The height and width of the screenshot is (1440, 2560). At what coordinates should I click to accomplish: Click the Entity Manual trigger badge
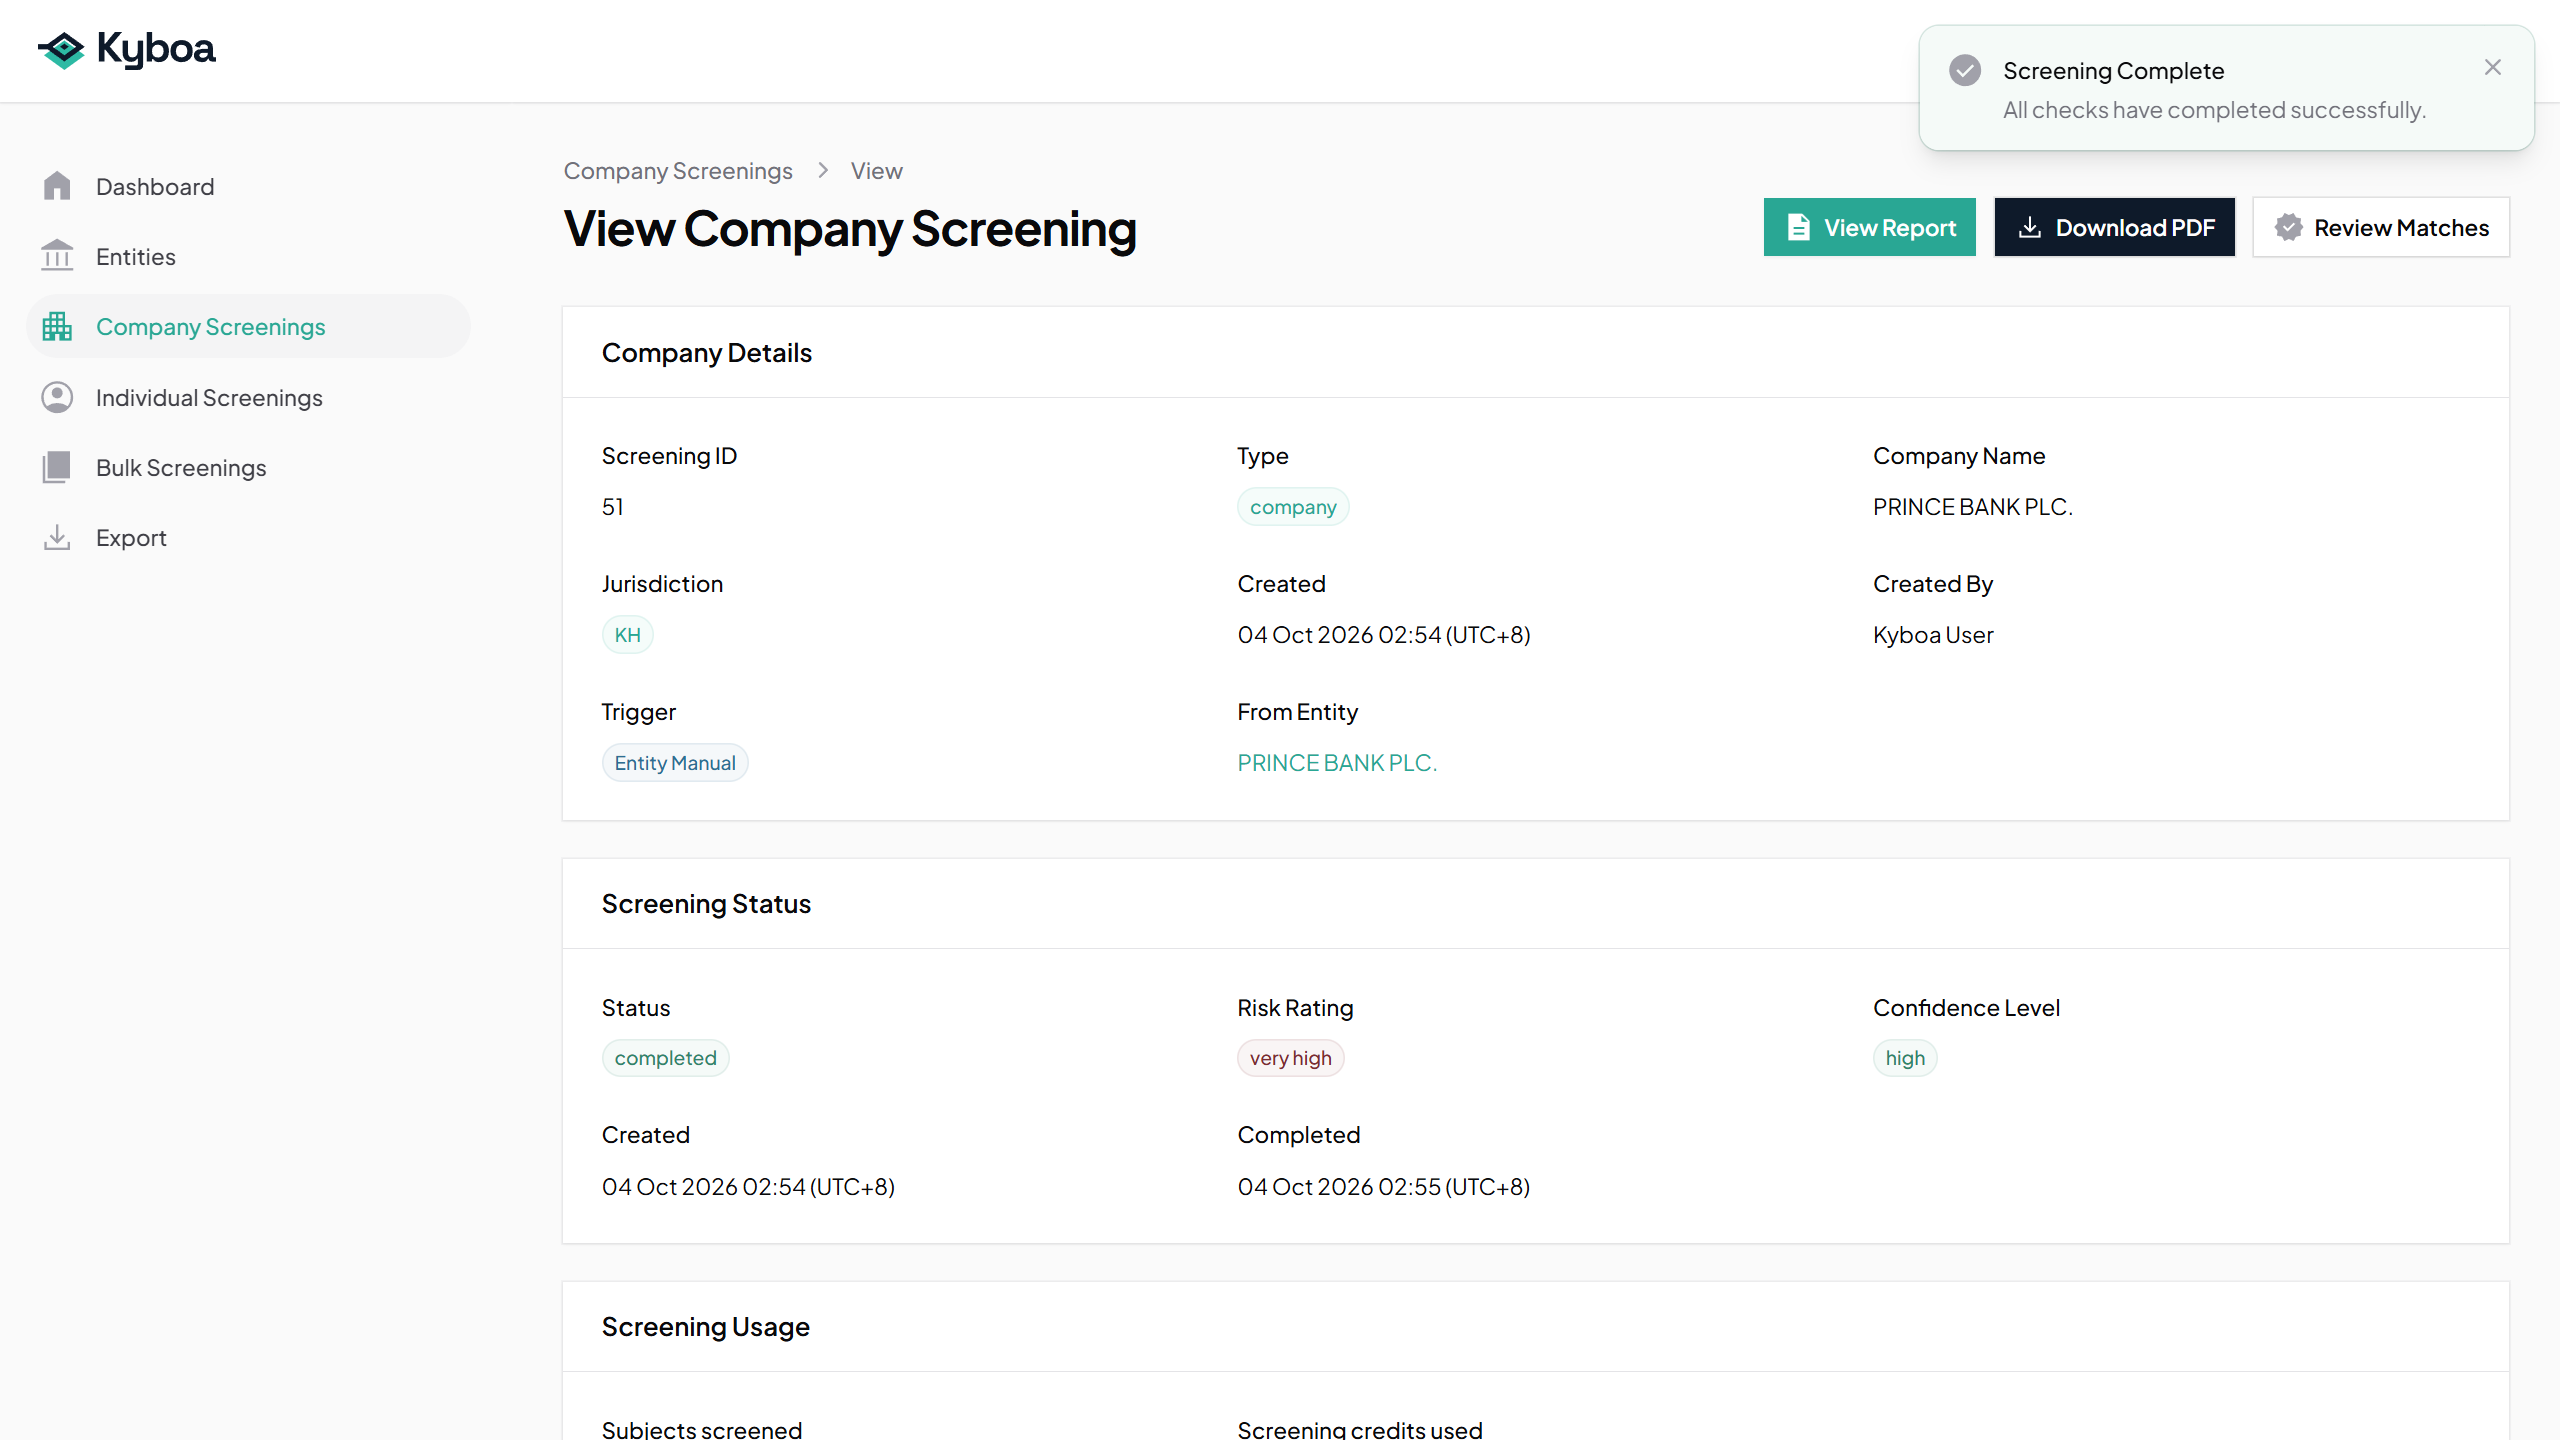pos(675,763)
